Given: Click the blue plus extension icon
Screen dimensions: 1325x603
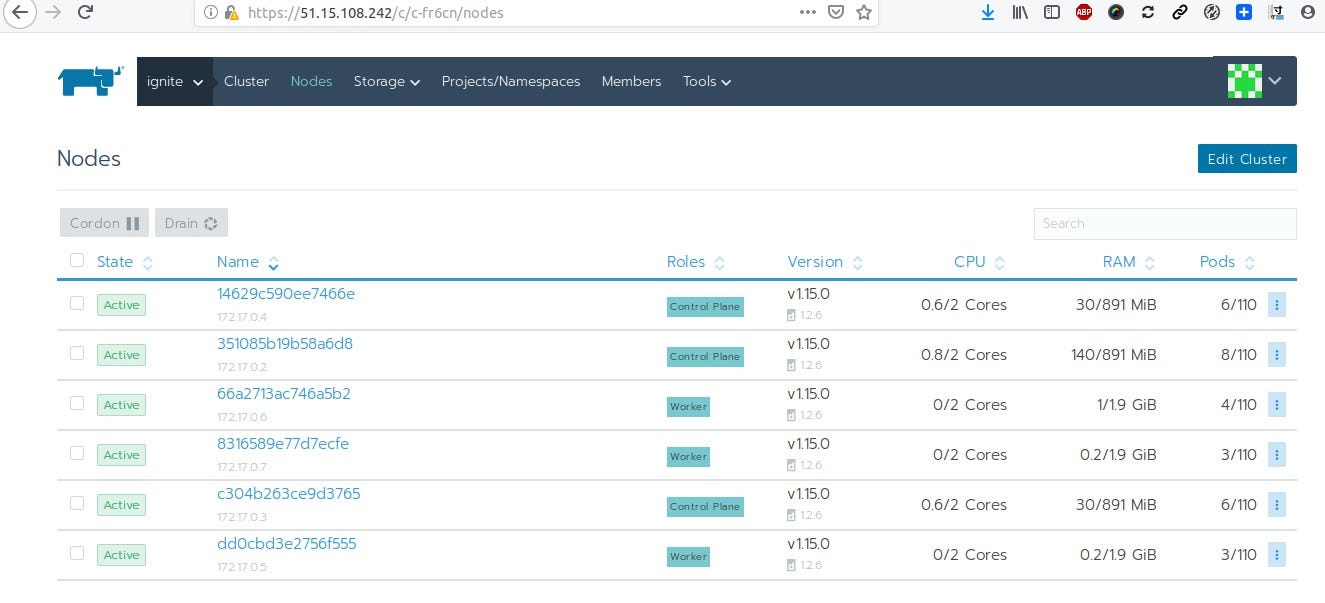Looking at the screenshot, I should coord(1244,13).
